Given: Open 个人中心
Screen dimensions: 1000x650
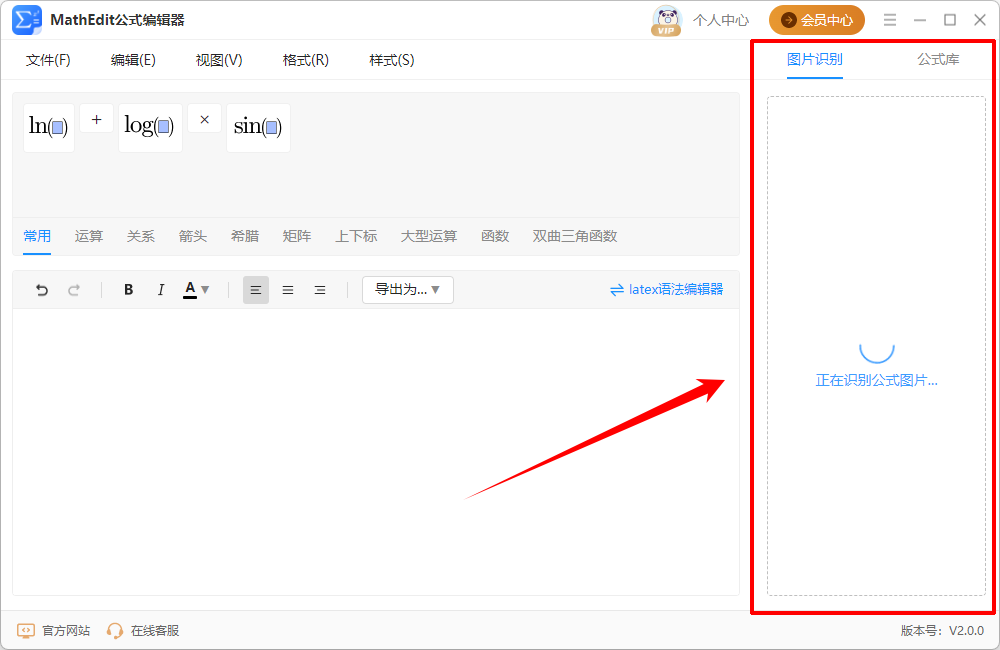Looking at the screenshot, I should coord(721,20).
